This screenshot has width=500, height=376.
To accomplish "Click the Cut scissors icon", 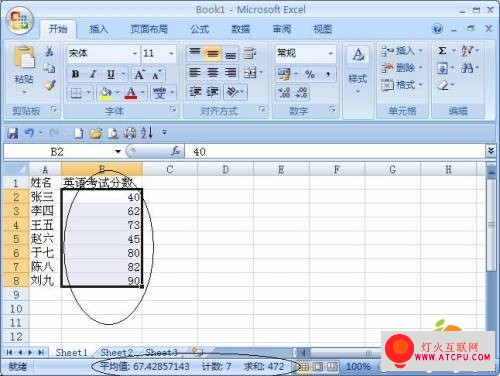I will tap(49, 52).
